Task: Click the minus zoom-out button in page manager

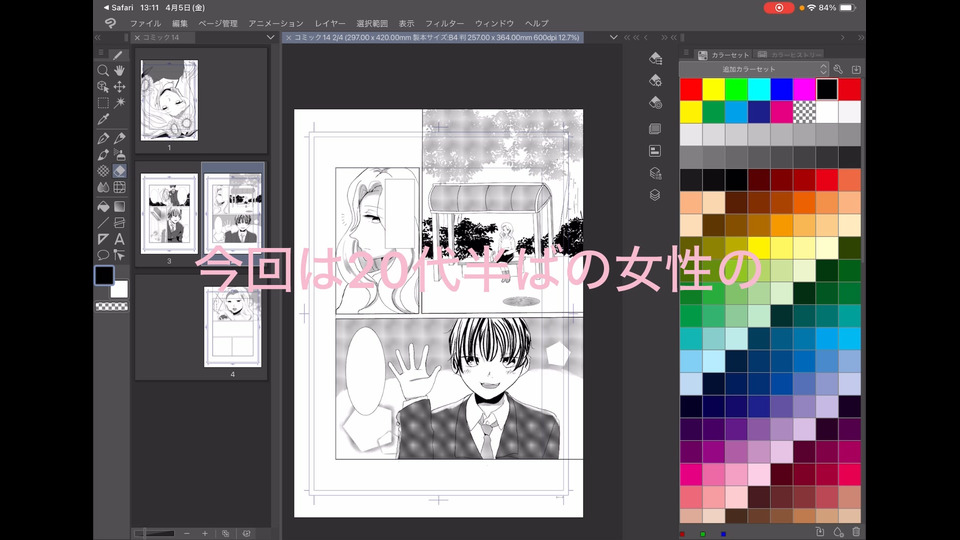Action: pos(187,533)
